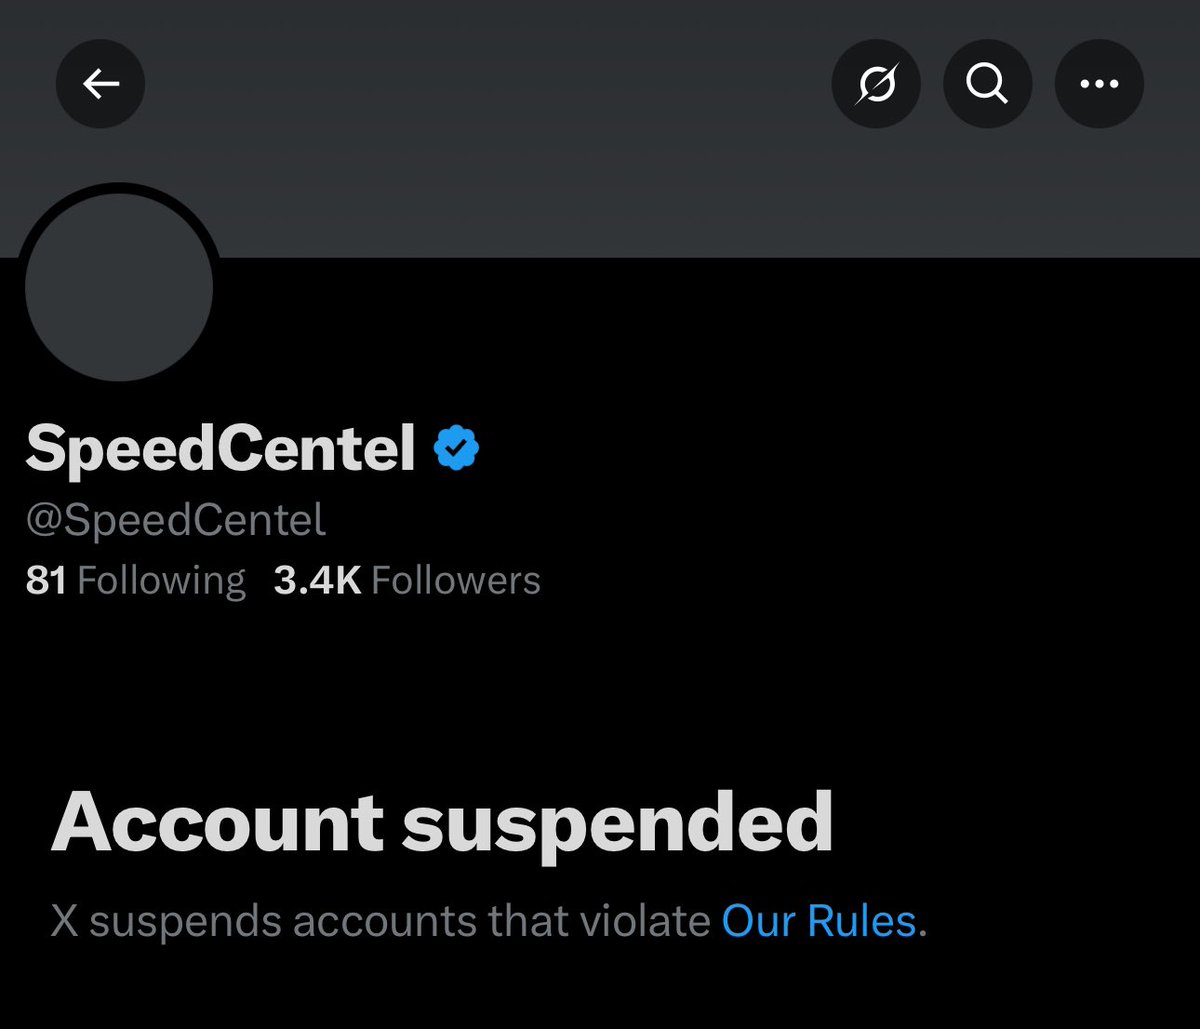This screenshot has width=1200, height=1029.
Task: Select the SpeedCentel display name
Action: point(221,449)
